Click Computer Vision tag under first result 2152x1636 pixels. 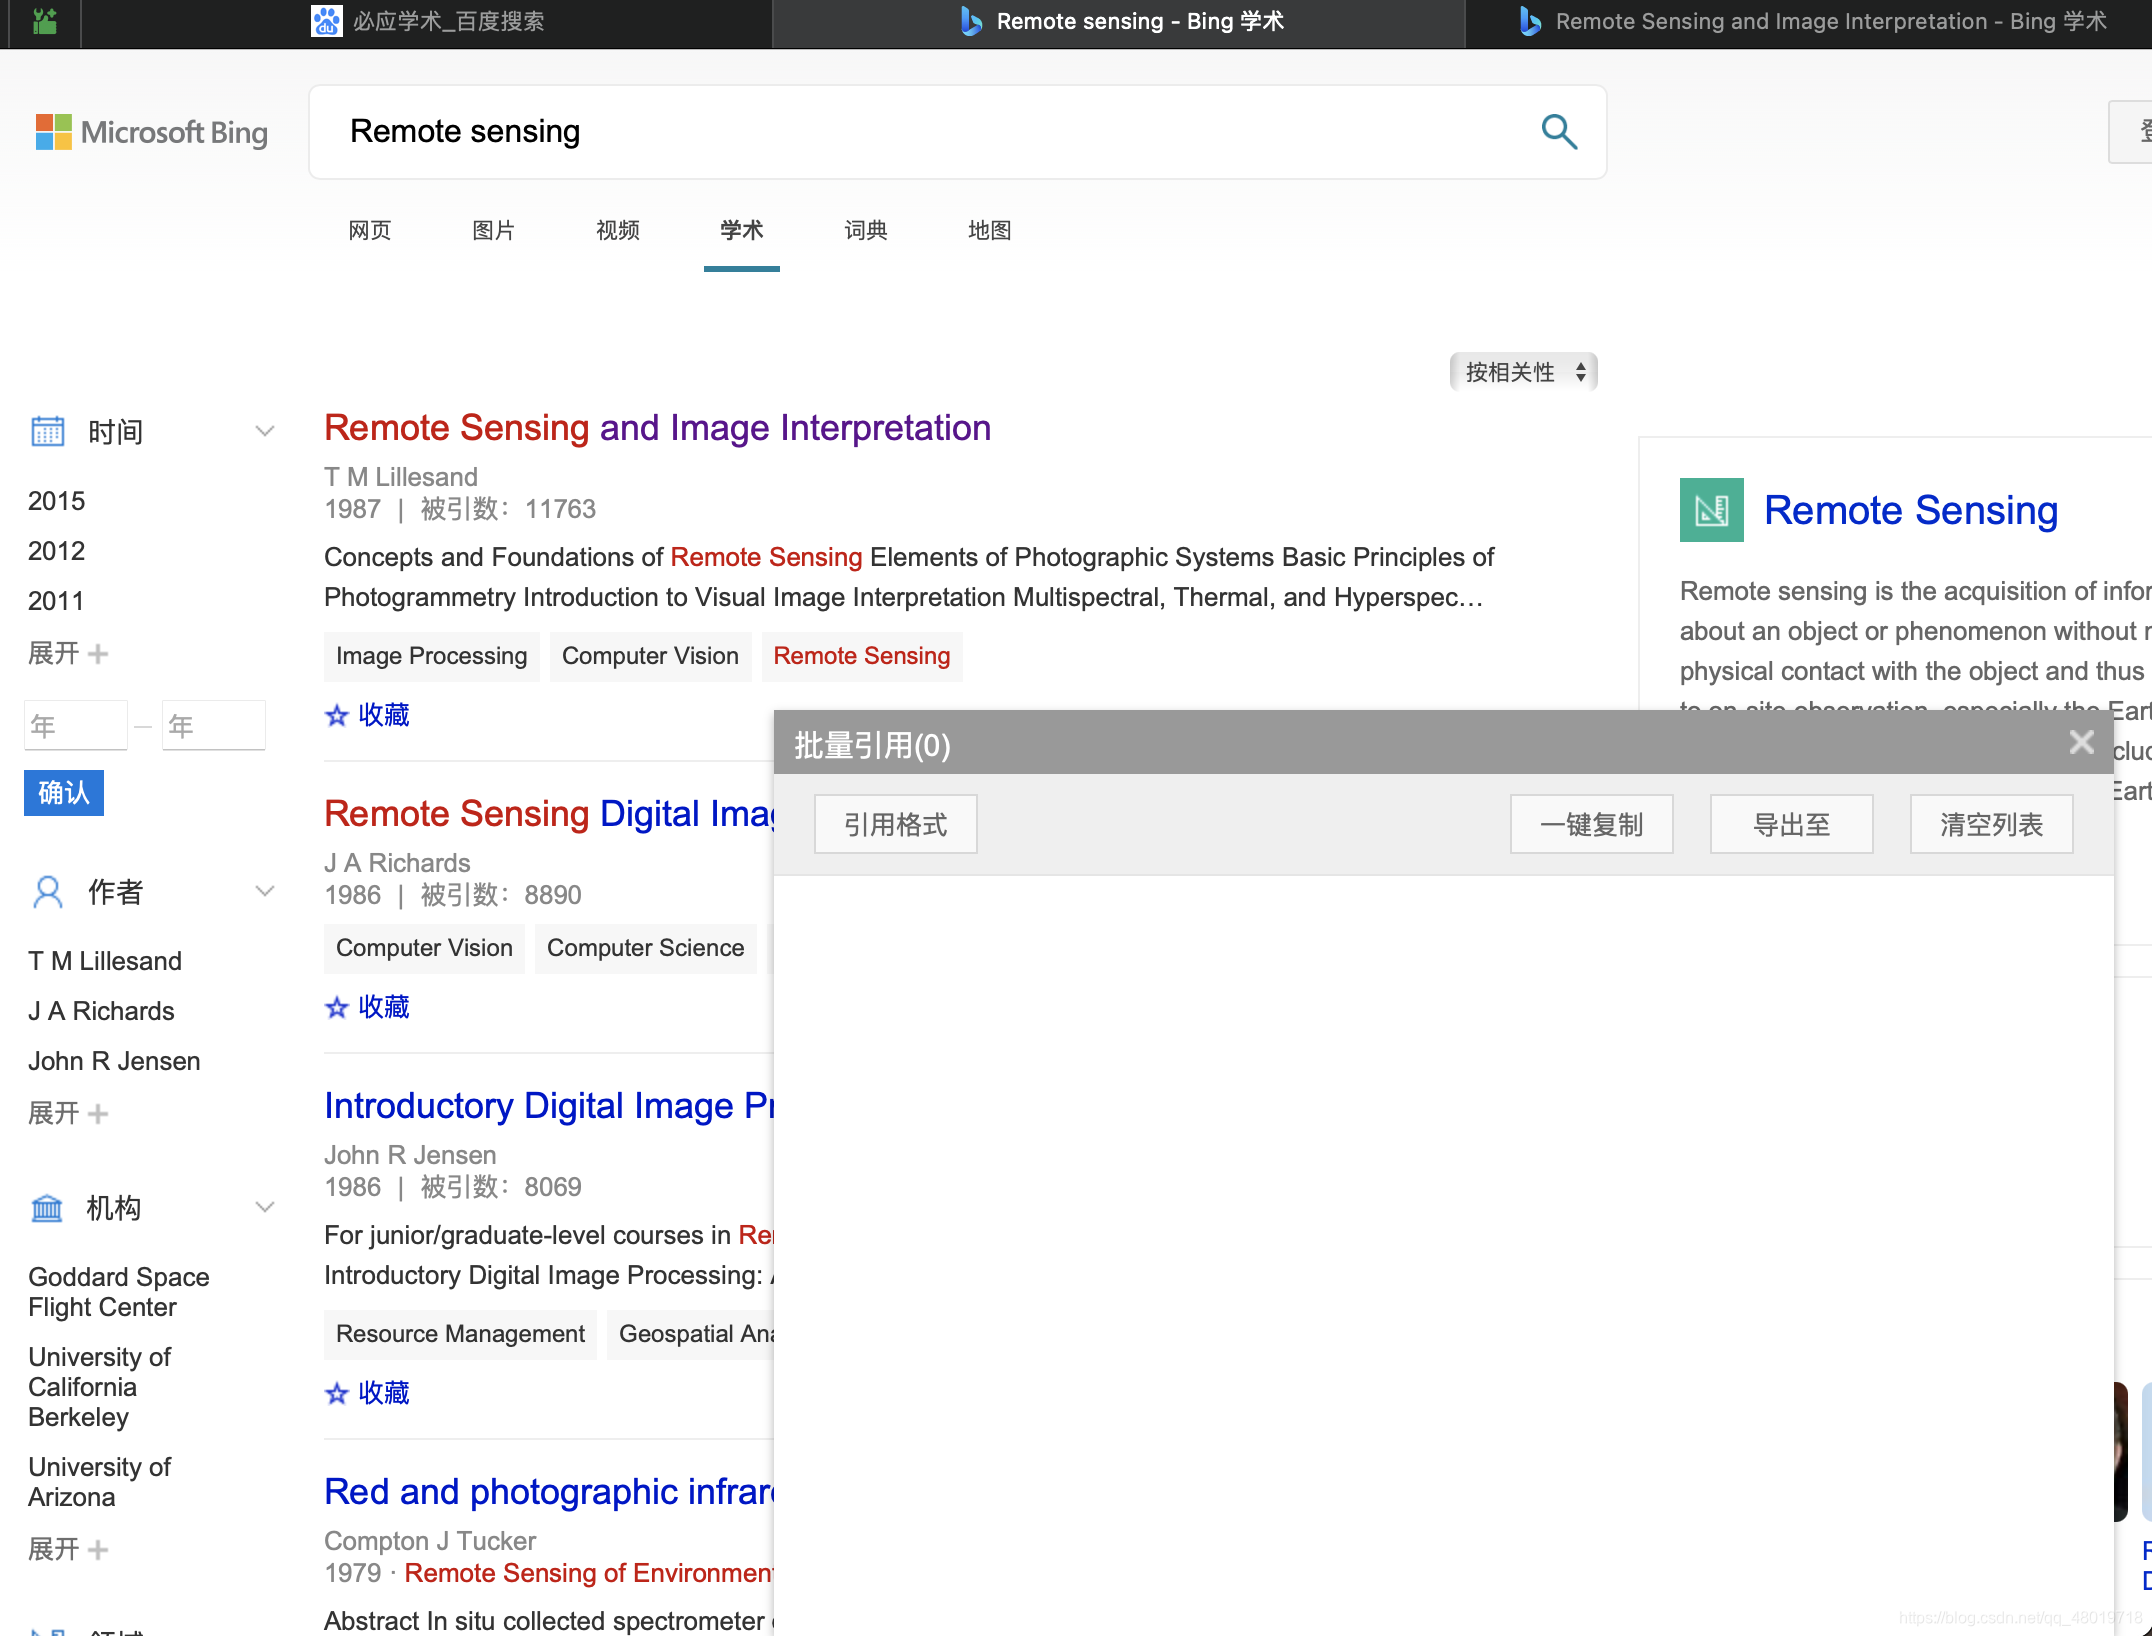[x=650, y=656]
